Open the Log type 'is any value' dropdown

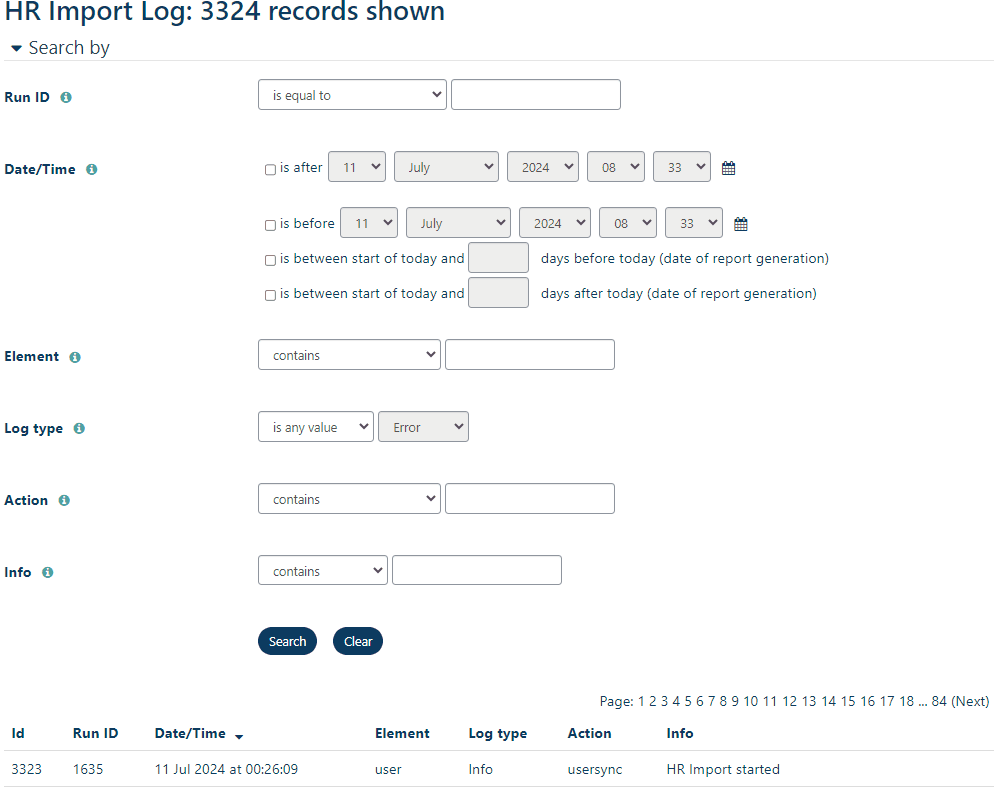315,427
